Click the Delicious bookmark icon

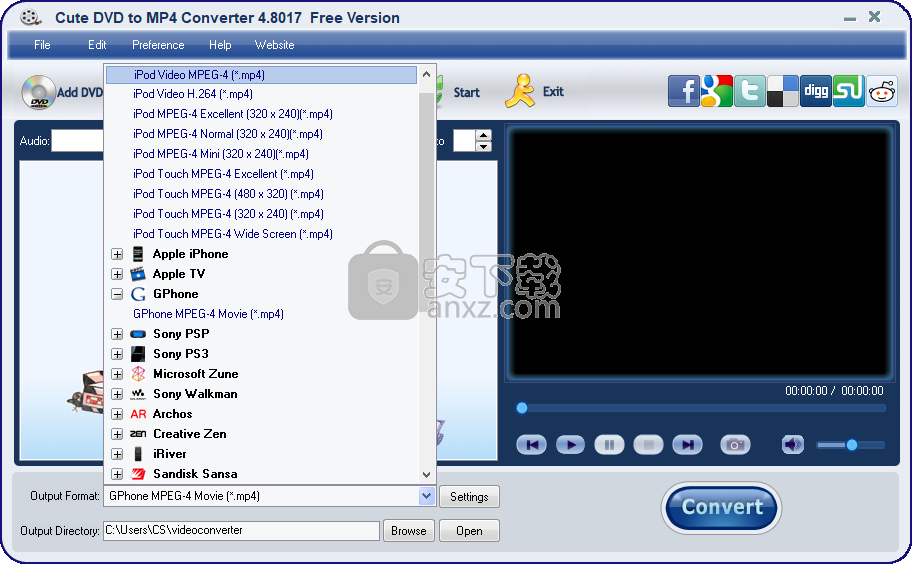tap(783, 91)
